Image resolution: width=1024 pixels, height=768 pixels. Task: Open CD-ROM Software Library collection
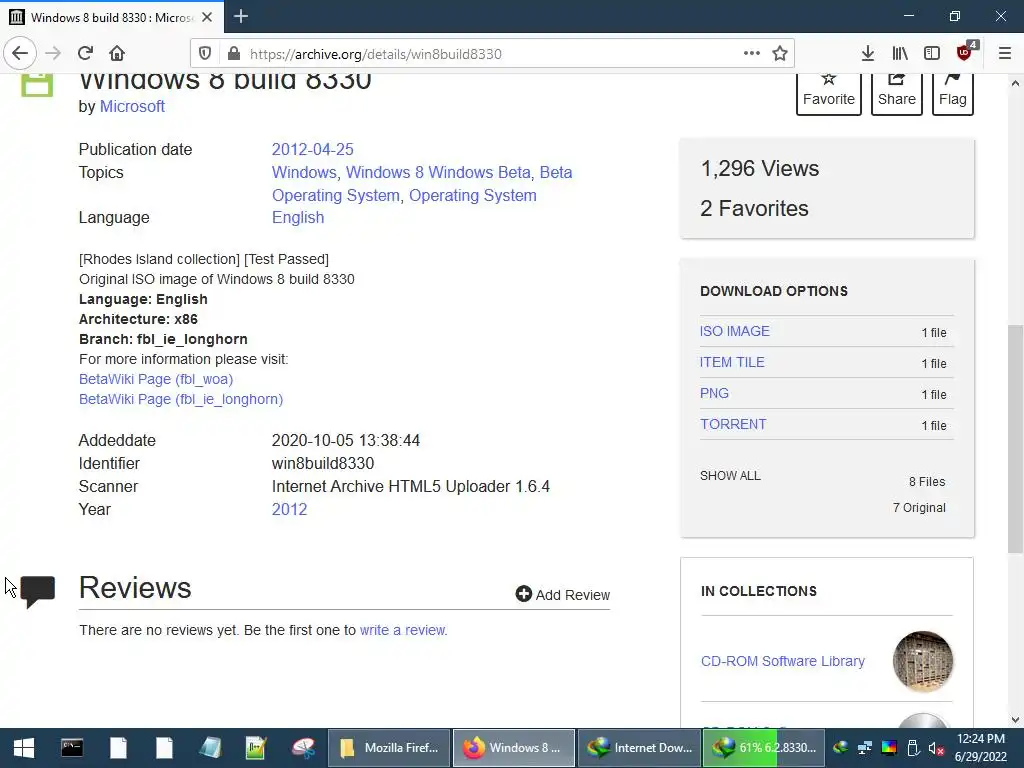pos(782,661)
